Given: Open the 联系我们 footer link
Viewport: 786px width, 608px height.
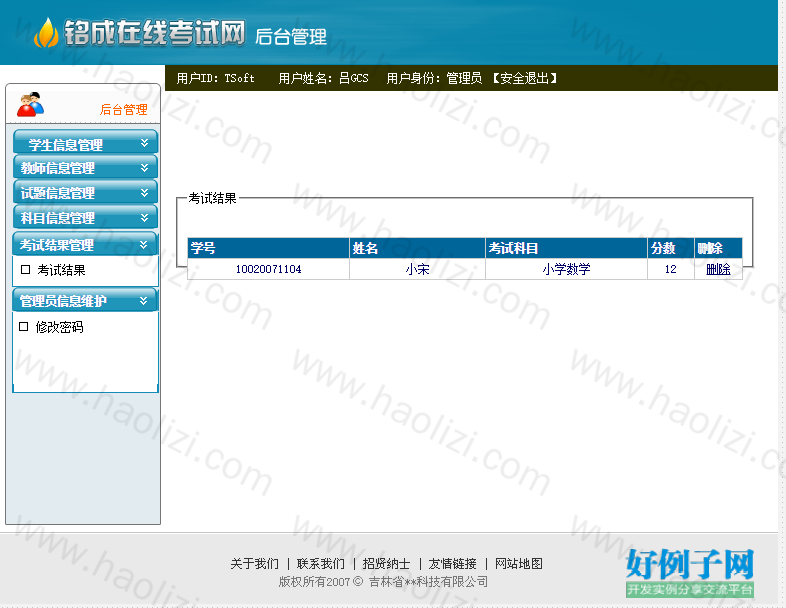Looking at the screenshot, I should (320, 564).
